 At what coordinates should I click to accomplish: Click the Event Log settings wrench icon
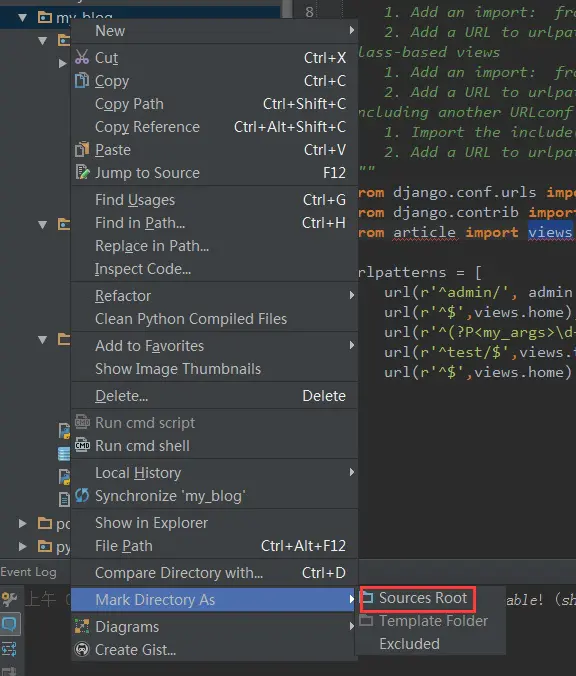coord(9,598)
